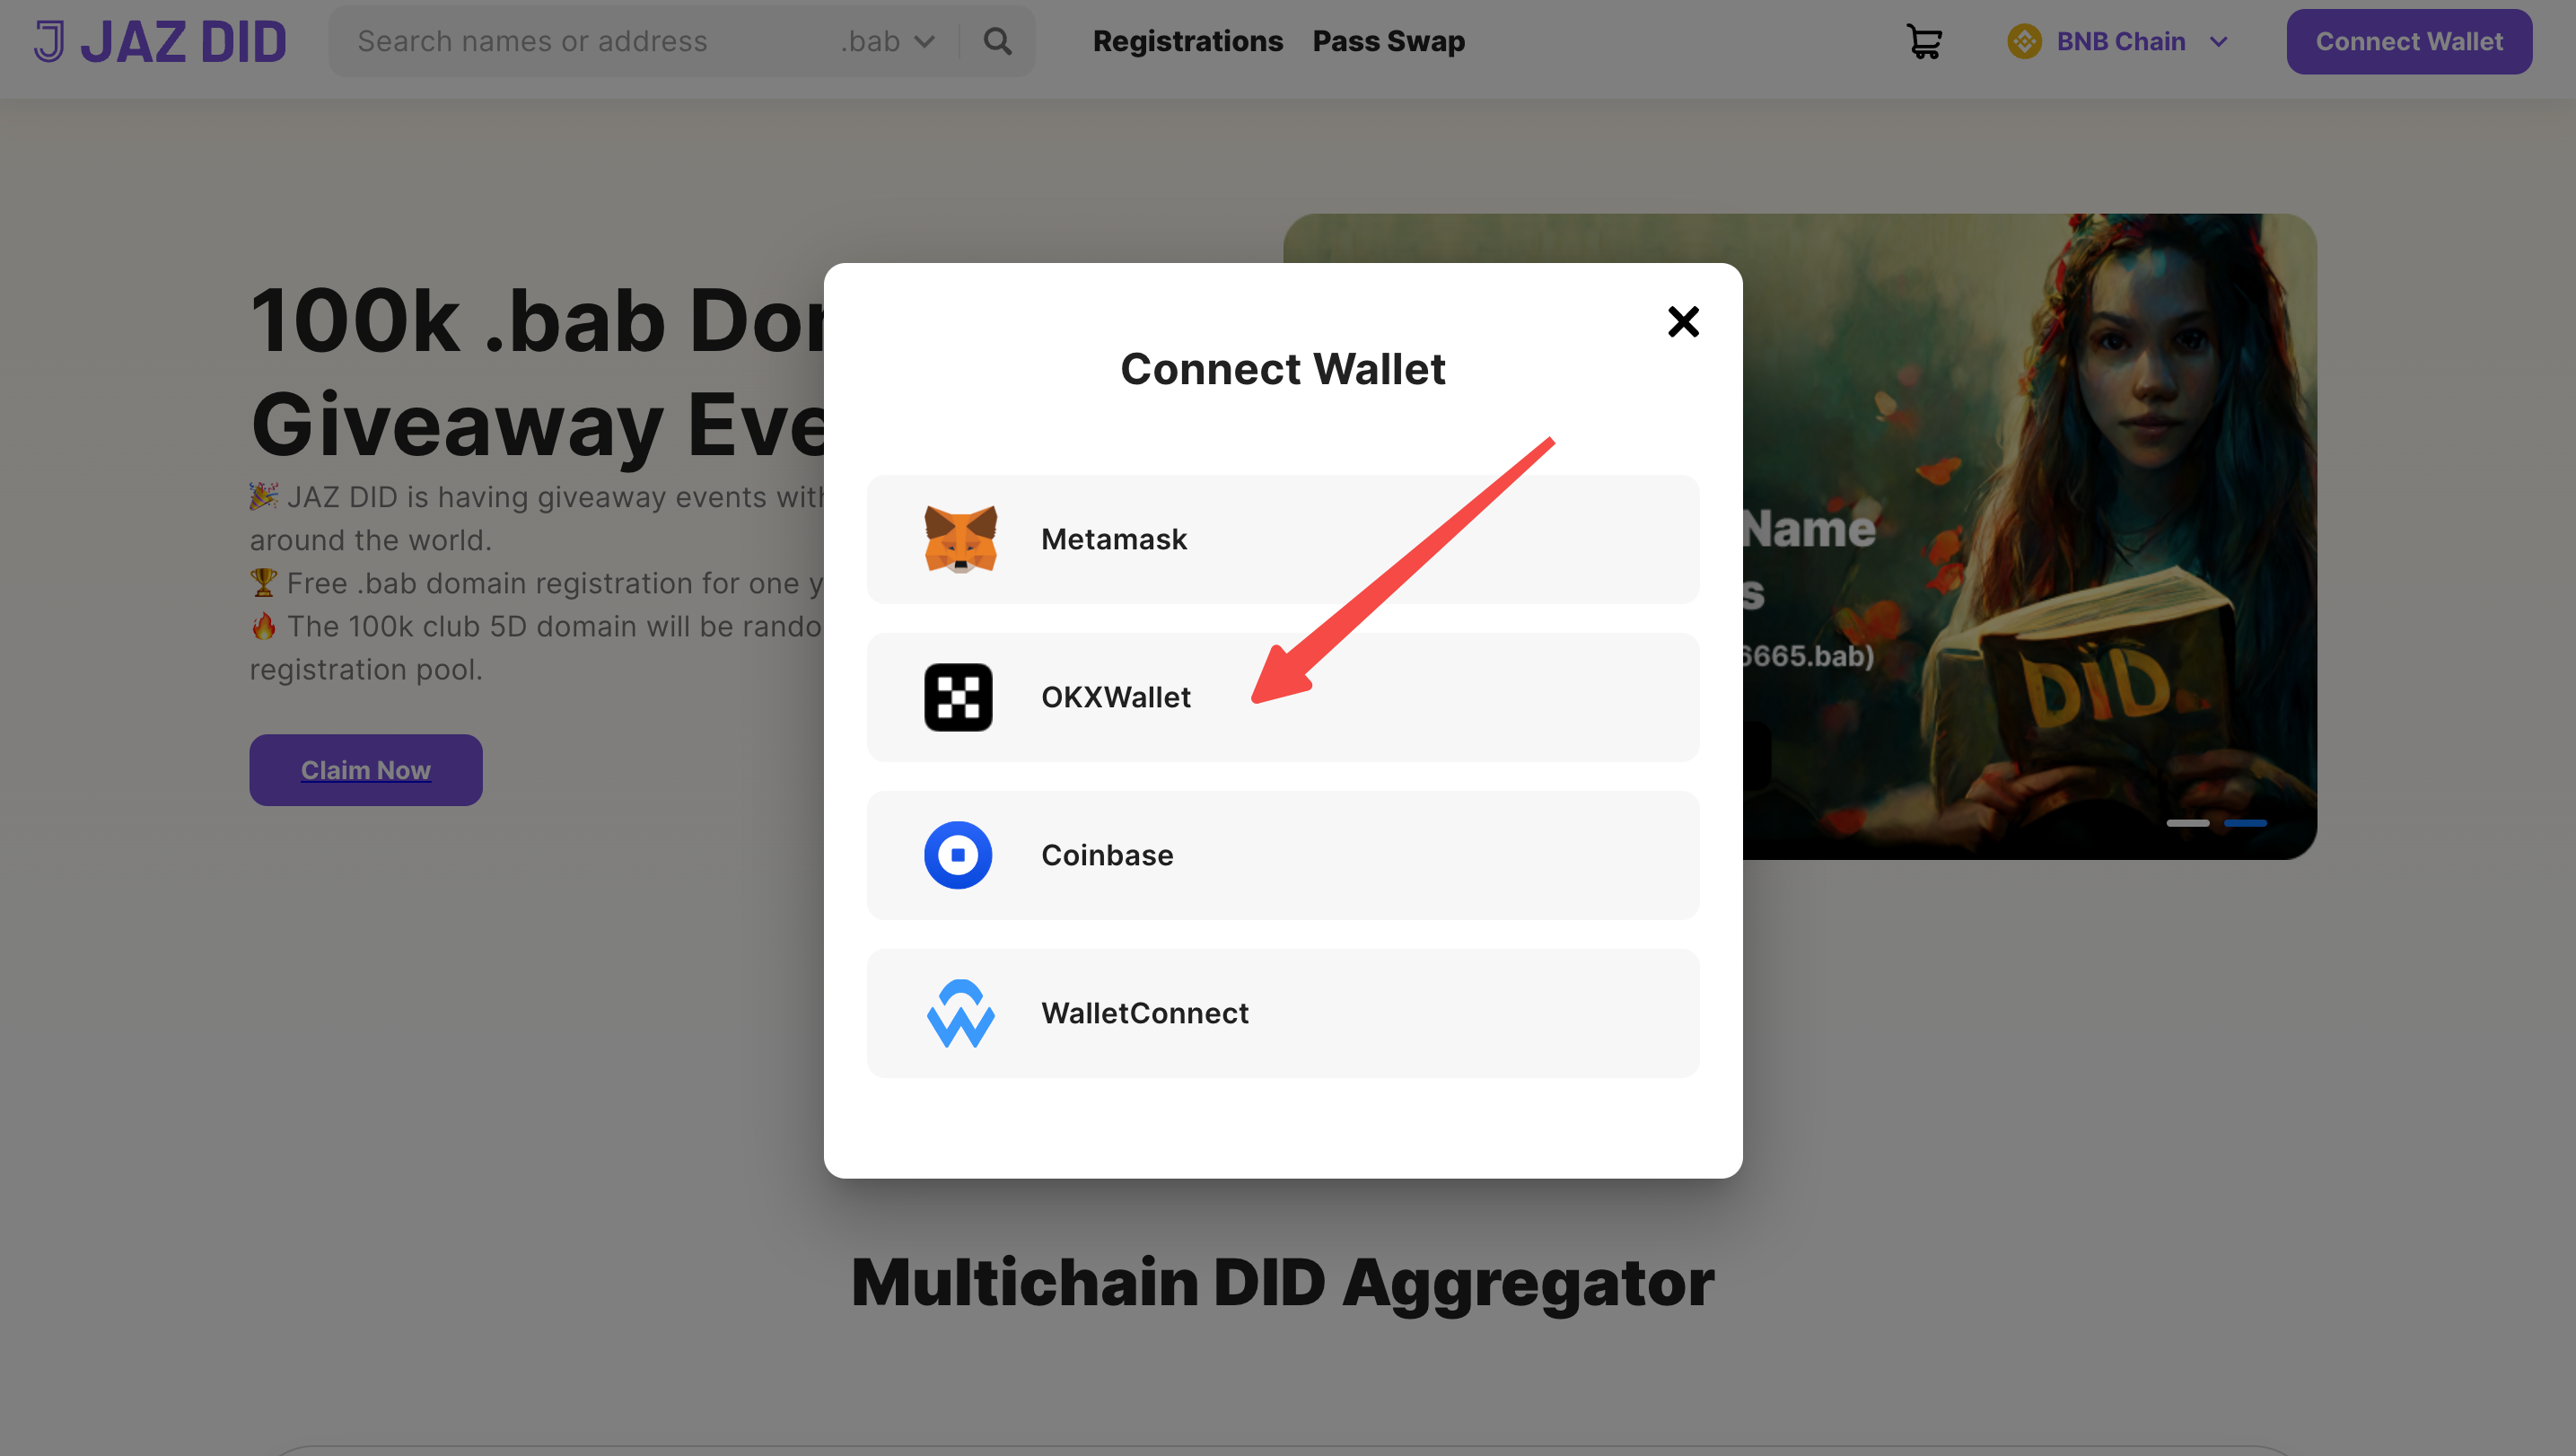Choose Metamask from the wallet list

tap(1283, 539)
